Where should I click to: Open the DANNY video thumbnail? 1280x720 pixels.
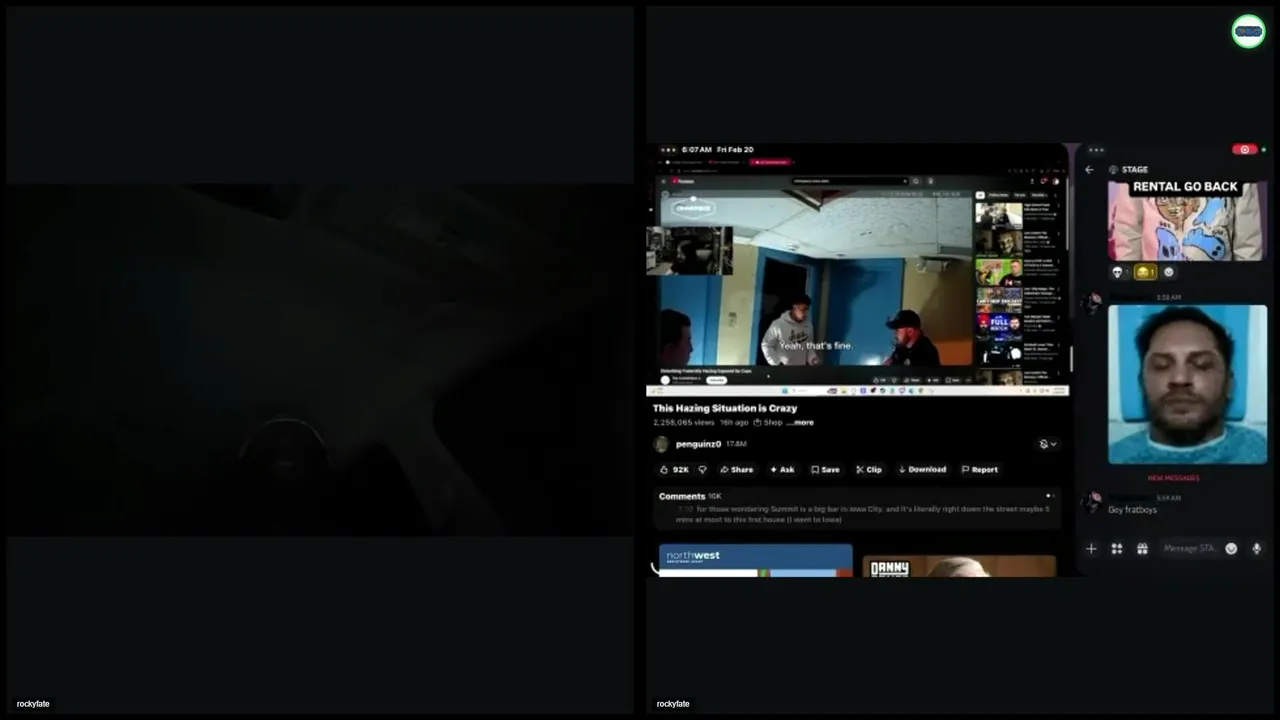959,566
